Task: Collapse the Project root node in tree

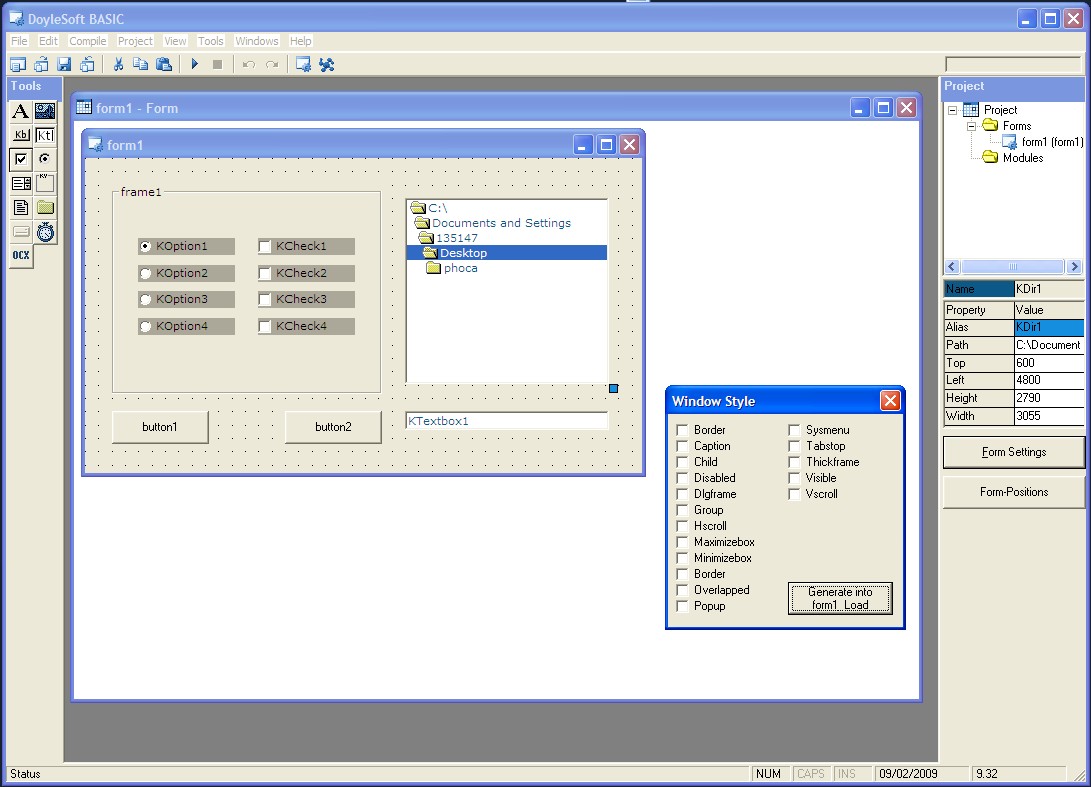Action: click(x=953, y=110)
